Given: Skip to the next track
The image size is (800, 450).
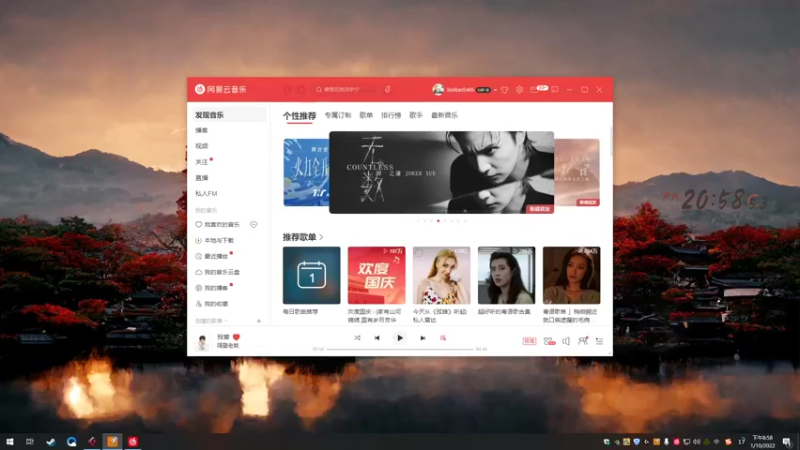Looking at the screenshot, I should coord(422,338).
